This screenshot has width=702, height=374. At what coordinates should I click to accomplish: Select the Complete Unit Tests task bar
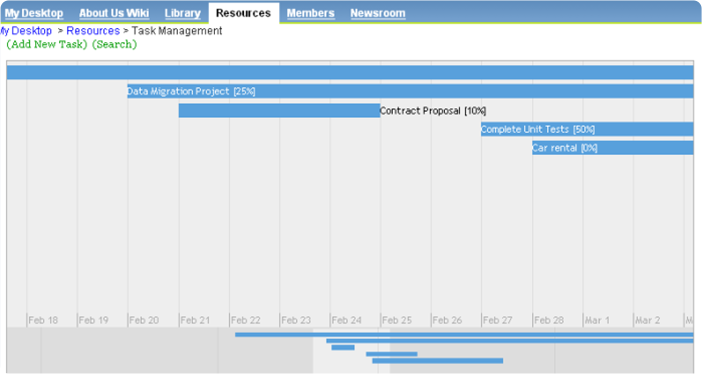587,129
